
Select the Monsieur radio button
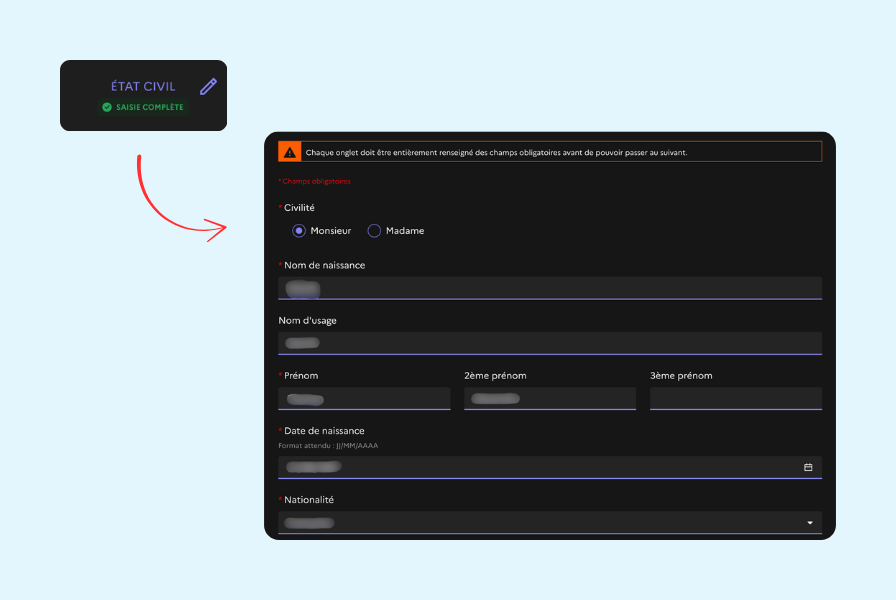coord(299,231)
